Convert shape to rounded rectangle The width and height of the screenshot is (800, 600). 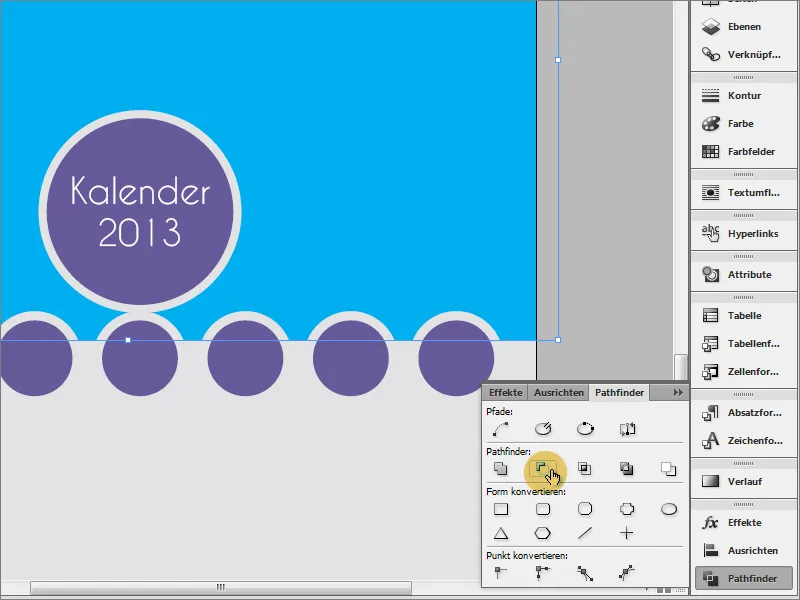click(543, 509)
